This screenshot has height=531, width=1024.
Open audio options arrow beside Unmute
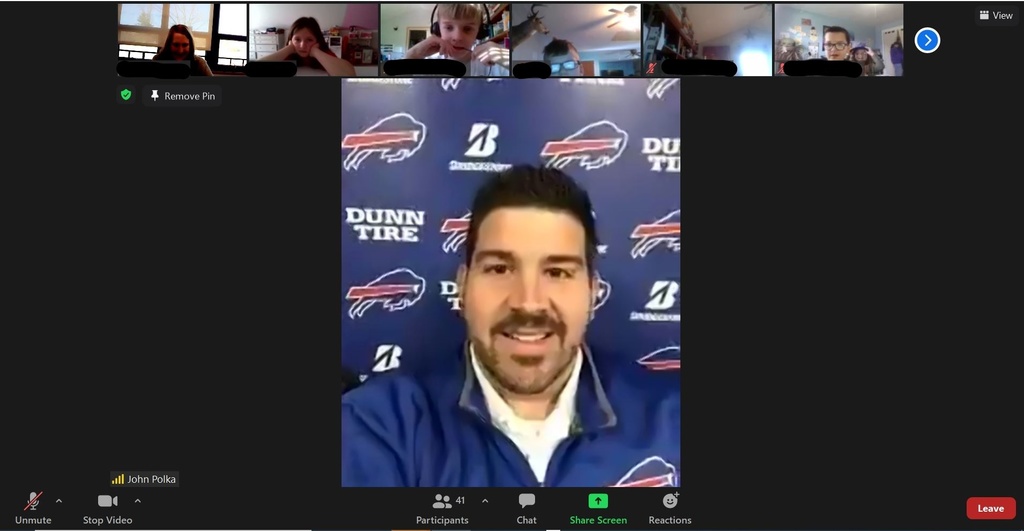[59, 501]
